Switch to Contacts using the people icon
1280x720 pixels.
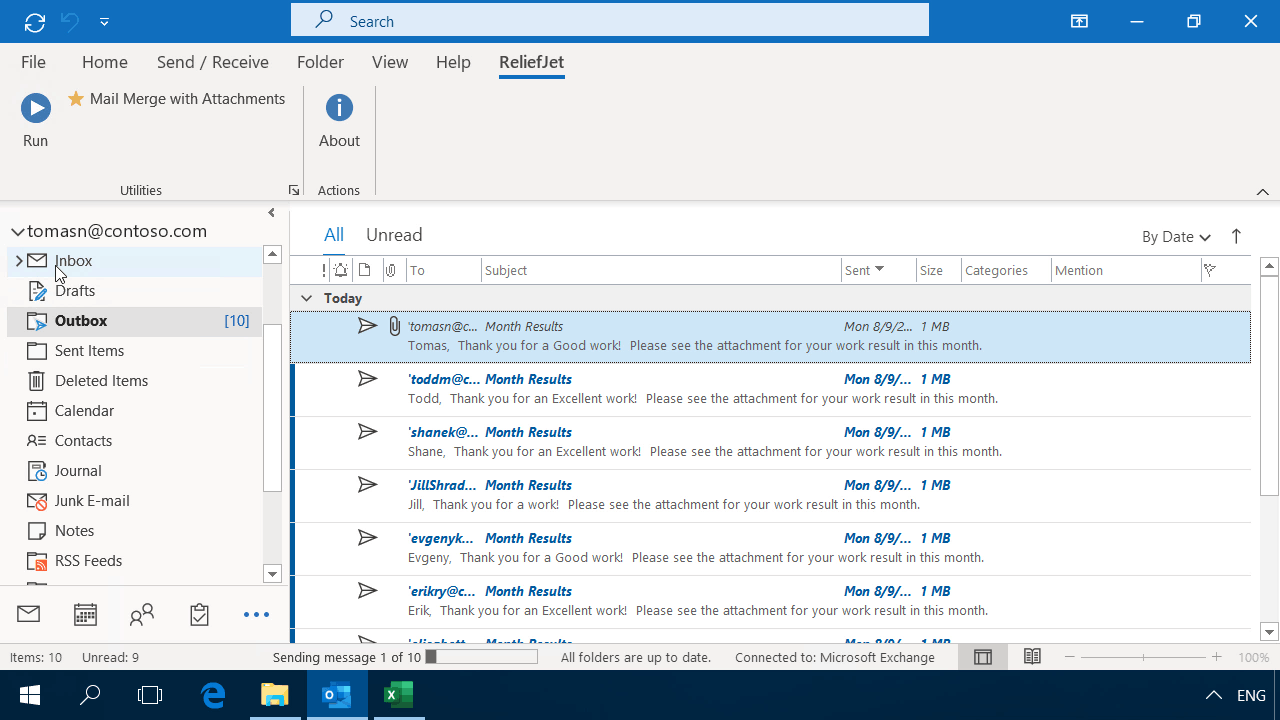point(142,614)
